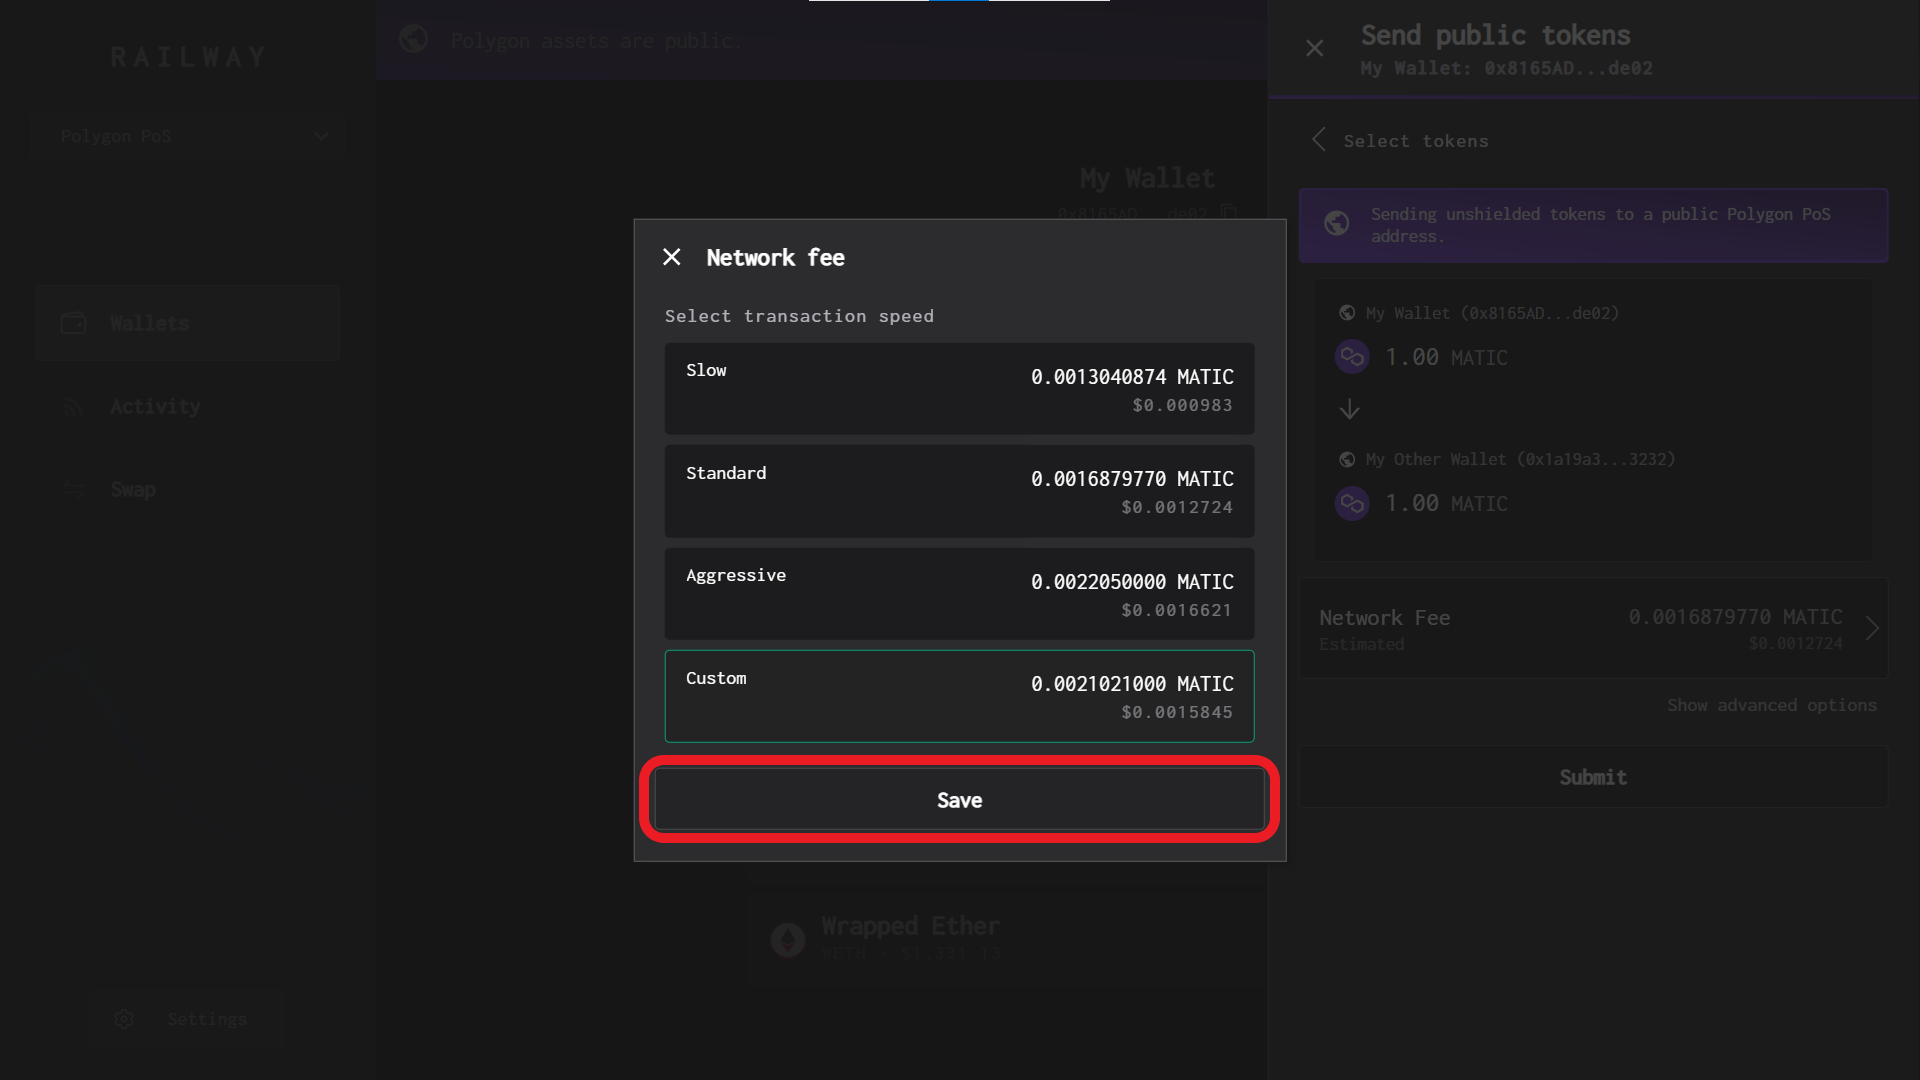Screen dimensions: 1920x1080
Task: Click the Wrapped Ether token icon
Action: 788,939
